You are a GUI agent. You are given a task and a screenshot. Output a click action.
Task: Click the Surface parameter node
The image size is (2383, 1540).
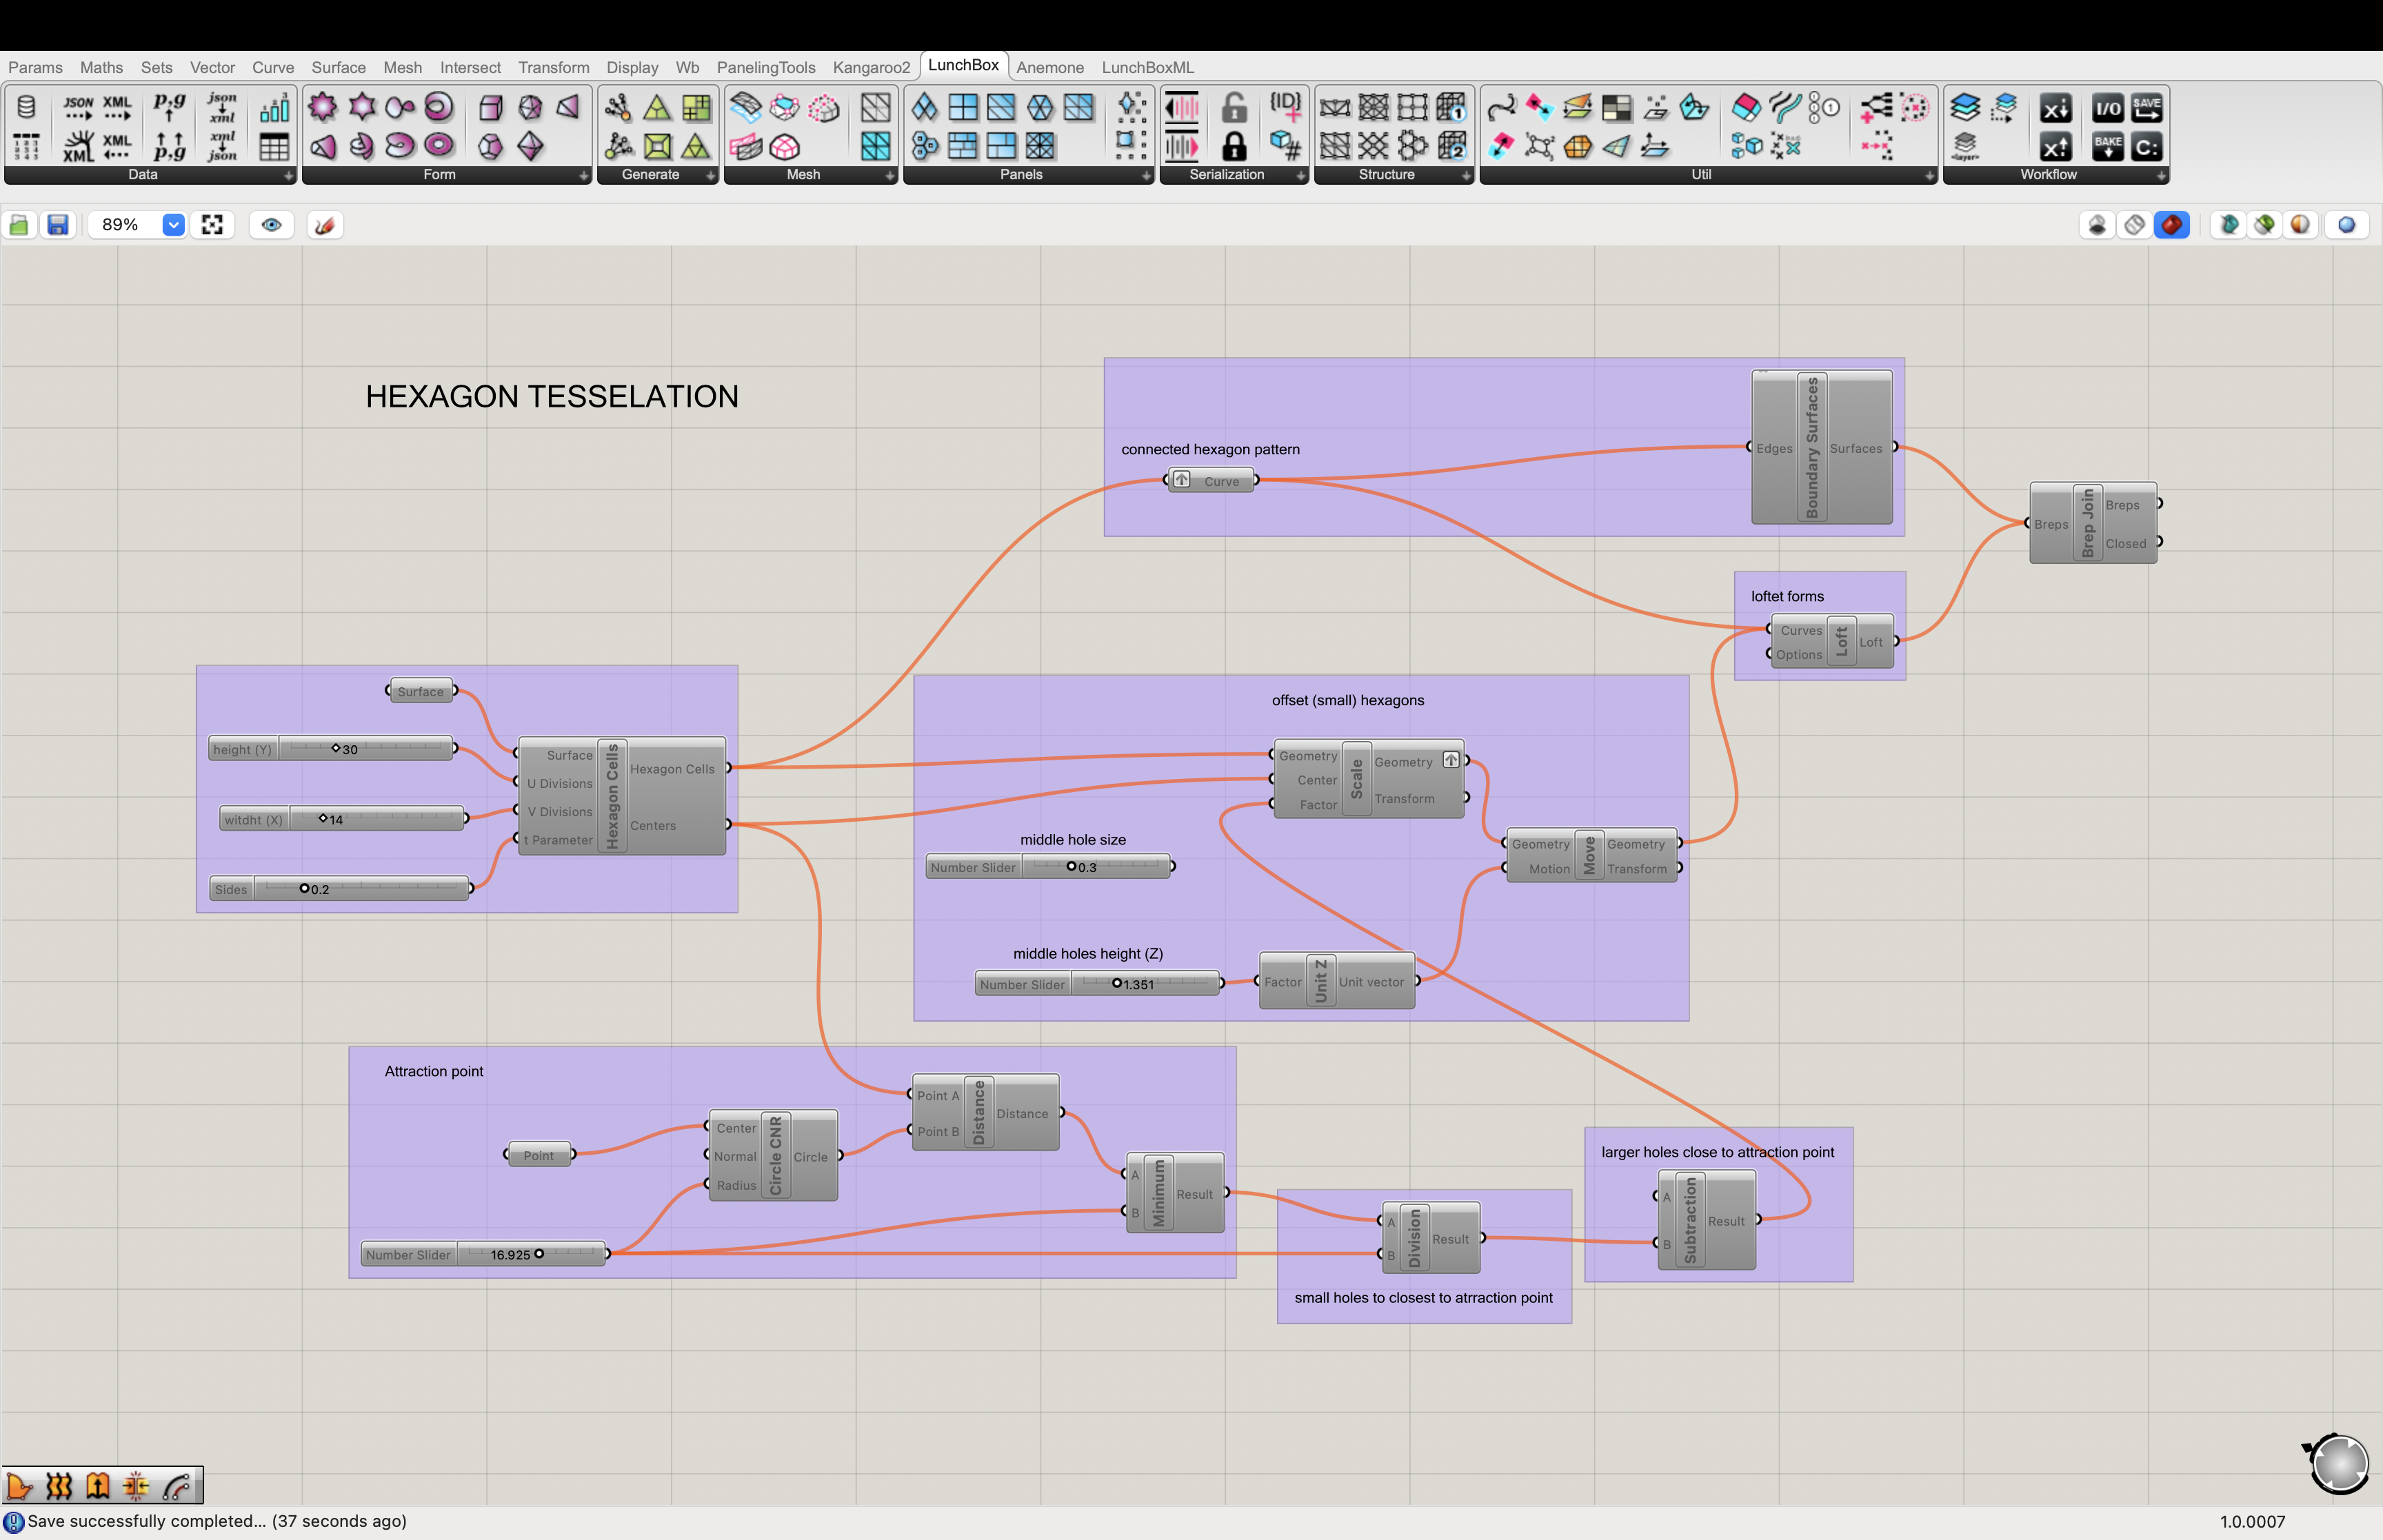(420, 691)
